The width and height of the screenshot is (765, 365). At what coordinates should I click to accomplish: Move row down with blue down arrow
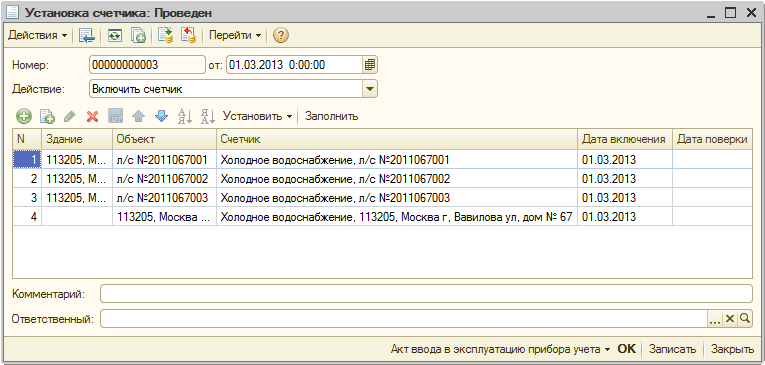161,116
